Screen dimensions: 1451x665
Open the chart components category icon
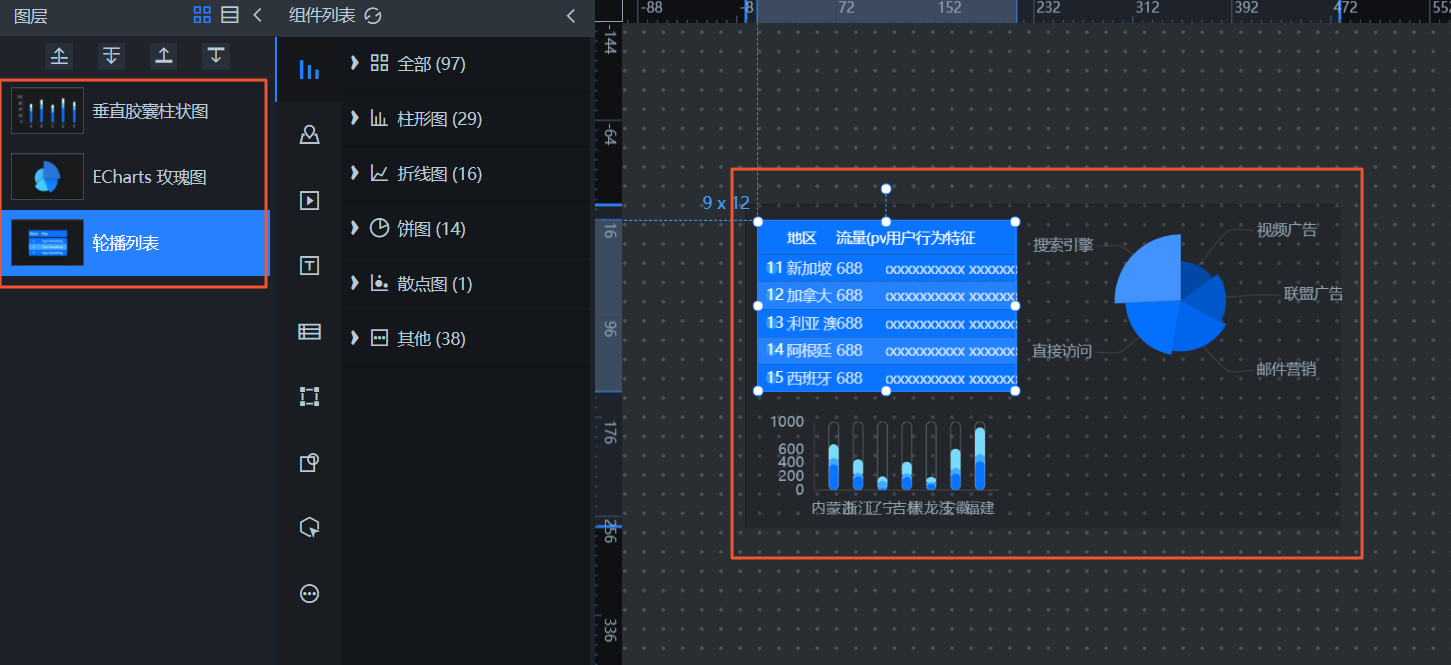[x=310, y=70]
